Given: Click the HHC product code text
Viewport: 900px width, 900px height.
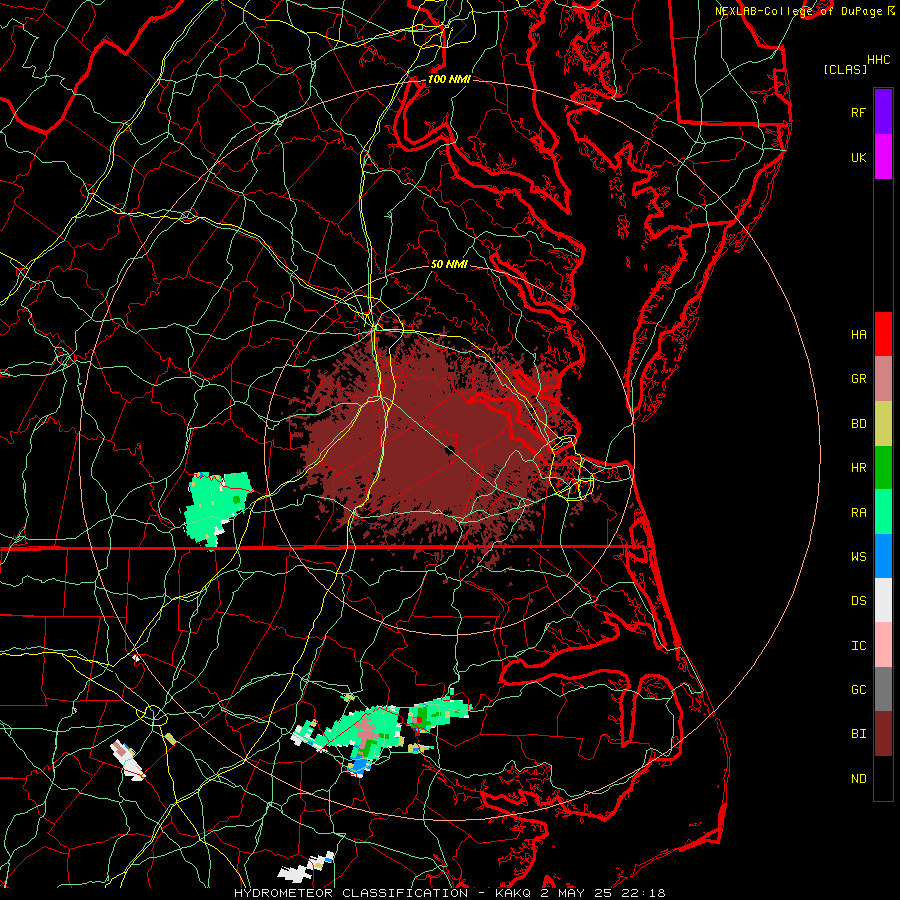Looking at the screenshot, I should [878, 60].
